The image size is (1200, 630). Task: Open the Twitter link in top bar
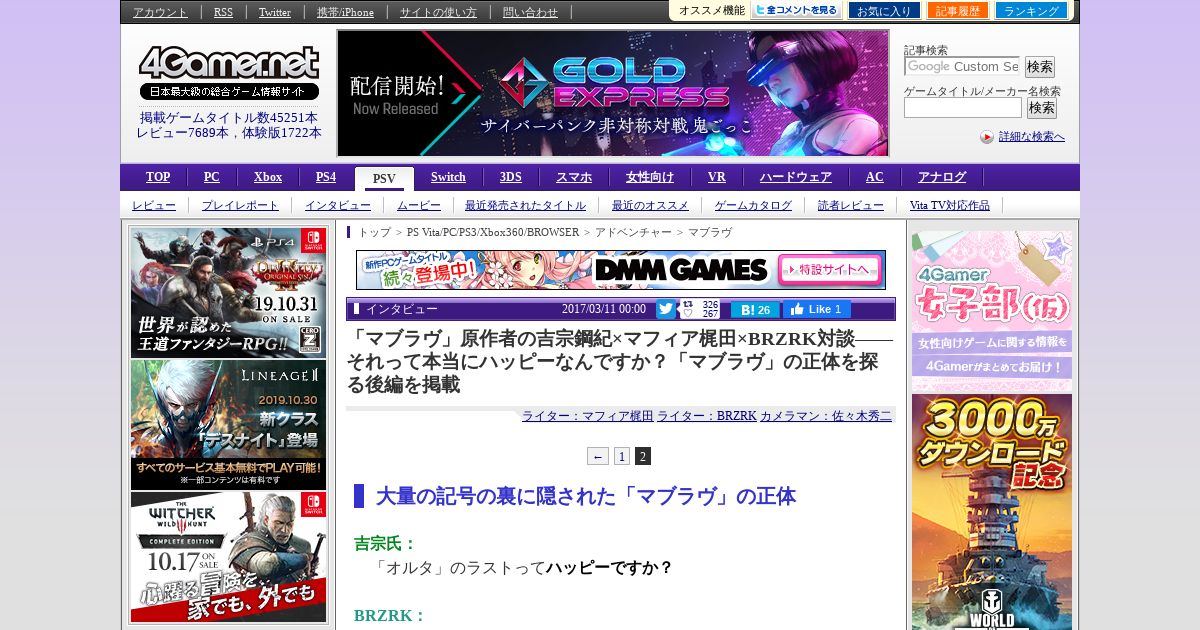[275, 12]
